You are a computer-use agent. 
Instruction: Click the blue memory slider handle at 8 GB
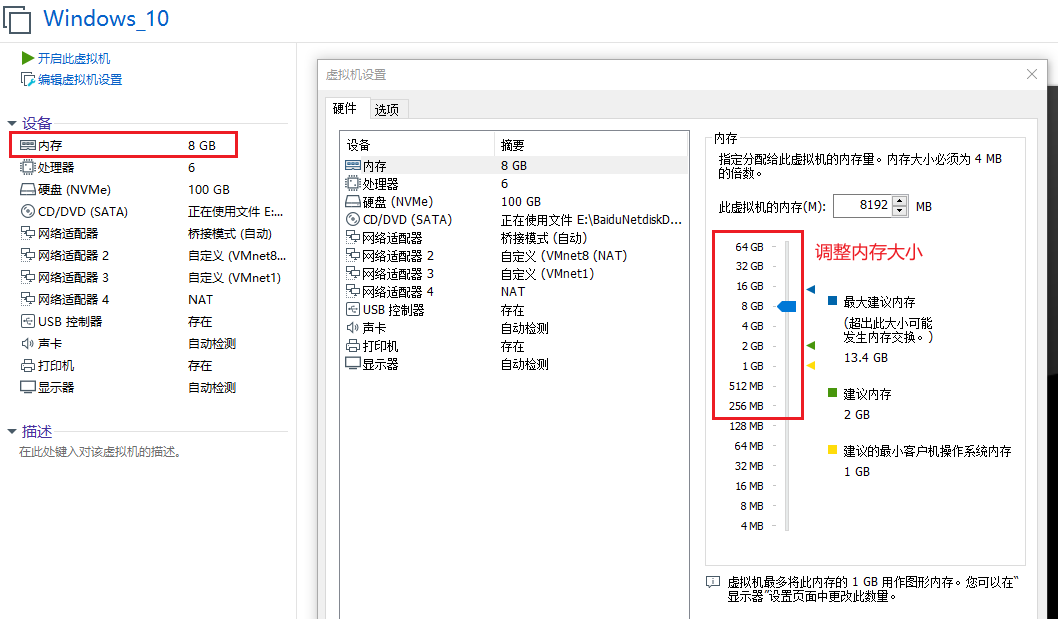coord(787,306)
